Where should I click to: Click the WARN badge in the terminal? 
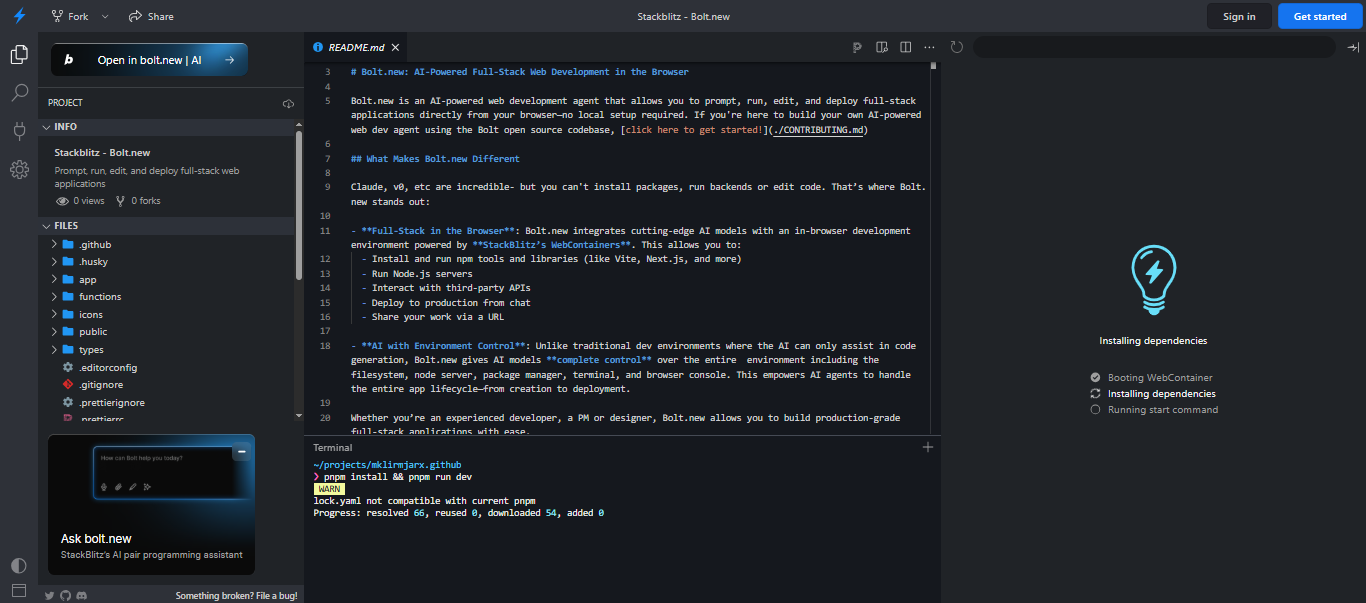point(329,489)
